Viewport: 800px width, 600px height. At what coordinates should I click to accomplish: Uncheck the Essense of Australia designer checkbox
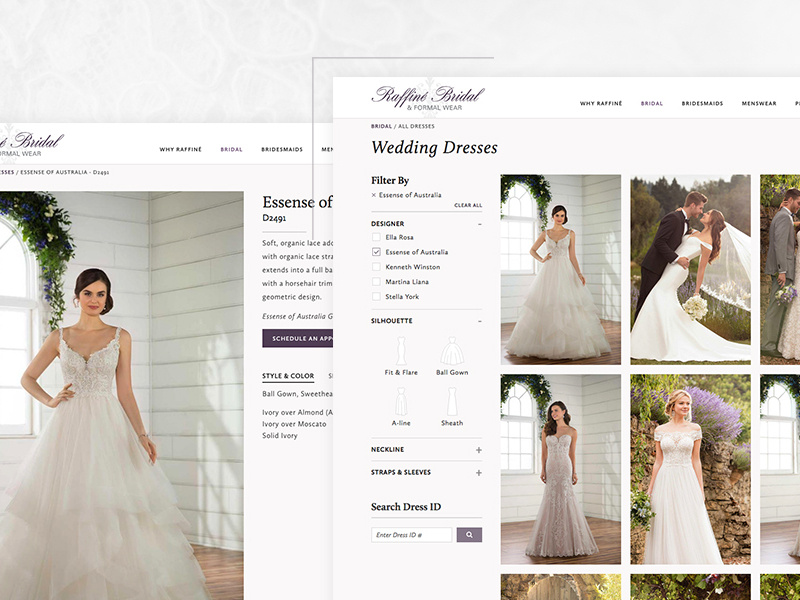pos(376,252)
